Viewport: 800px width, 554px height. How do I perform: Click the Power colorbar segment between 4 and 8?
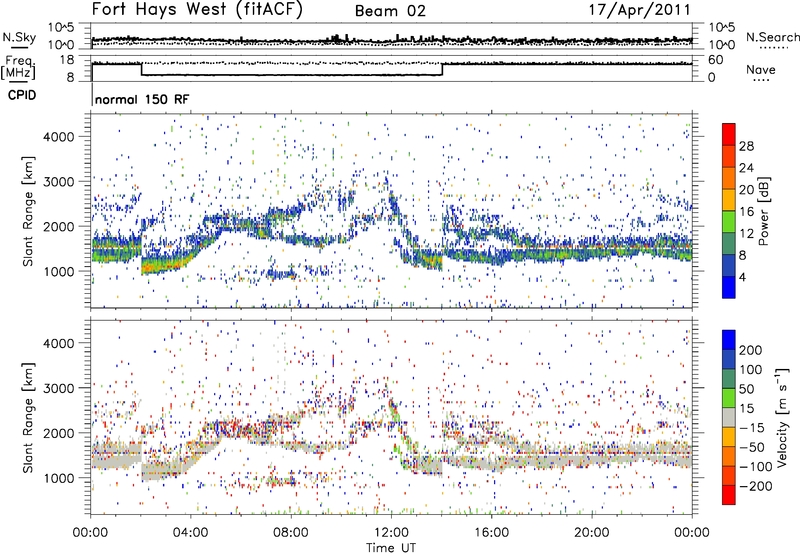tap(729, 266)
